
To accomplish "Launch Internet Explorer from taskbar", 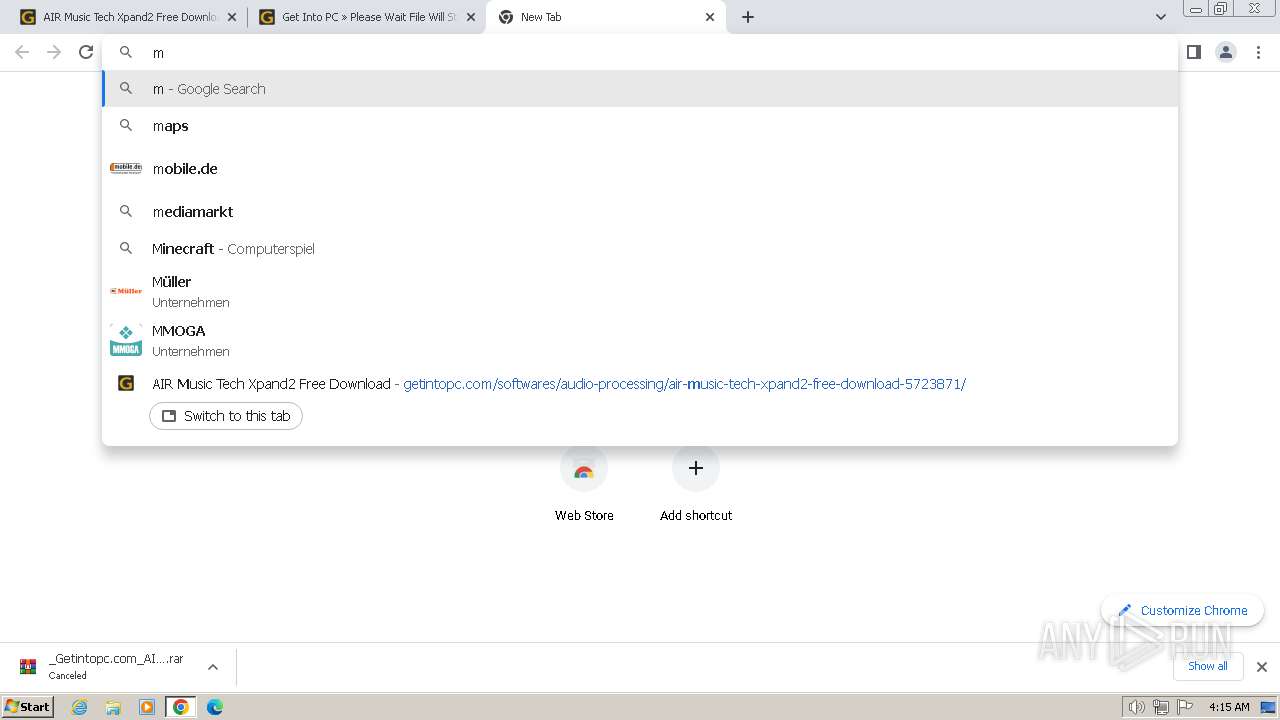I will pyautogui.click(x=79, y=707).
